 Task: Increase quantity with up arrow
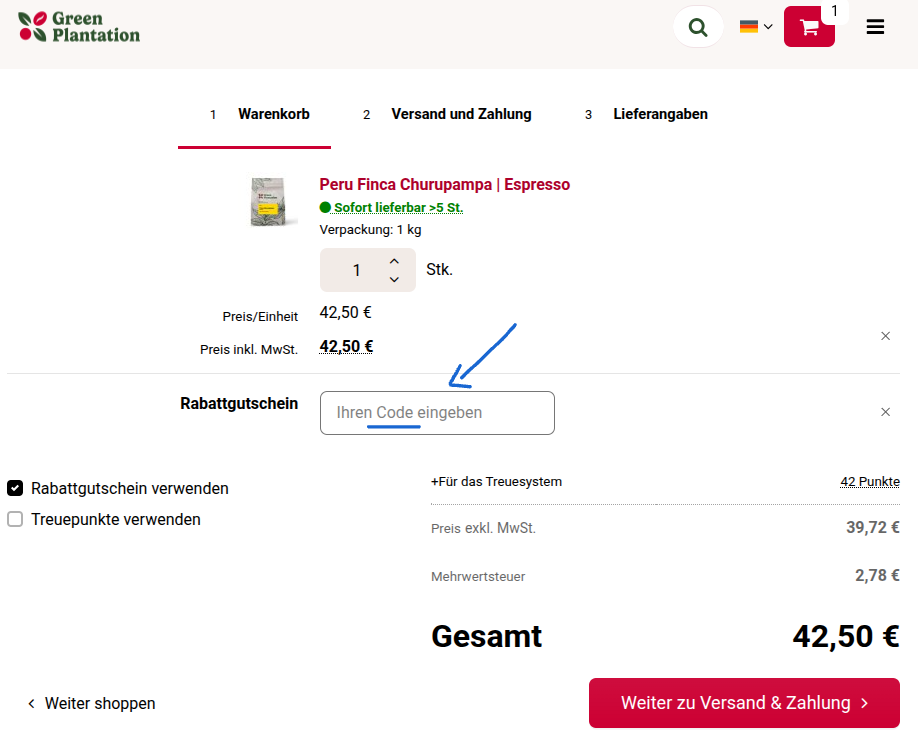[x=394, y=261]
